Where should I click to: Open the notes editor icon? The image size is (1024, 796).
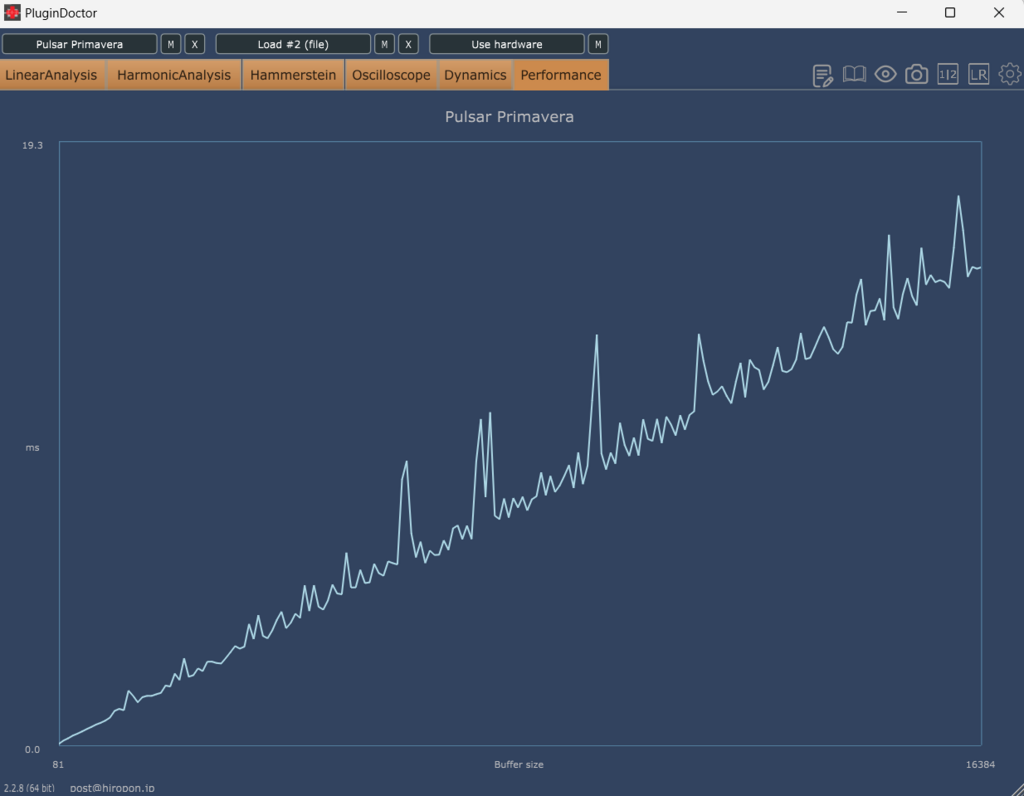822,75
